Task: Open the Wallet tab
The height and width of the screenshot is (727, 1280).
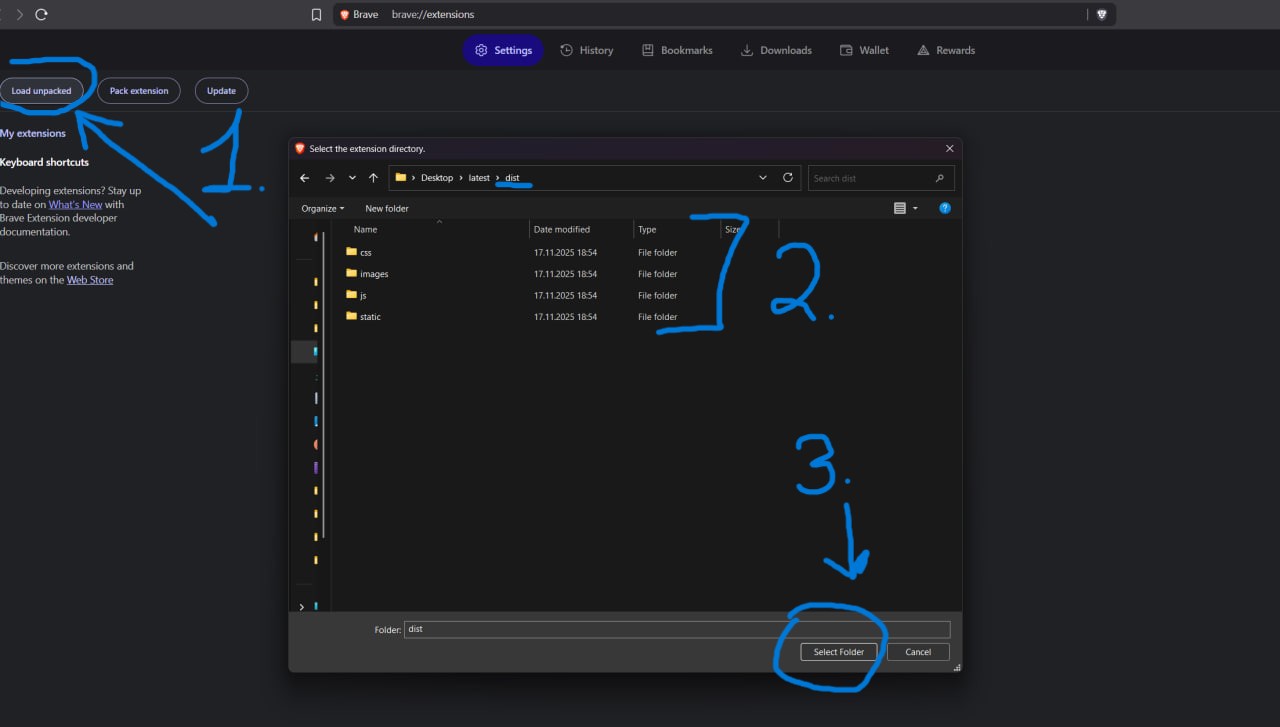Action: pyautogui.click(x=864, y=50)
